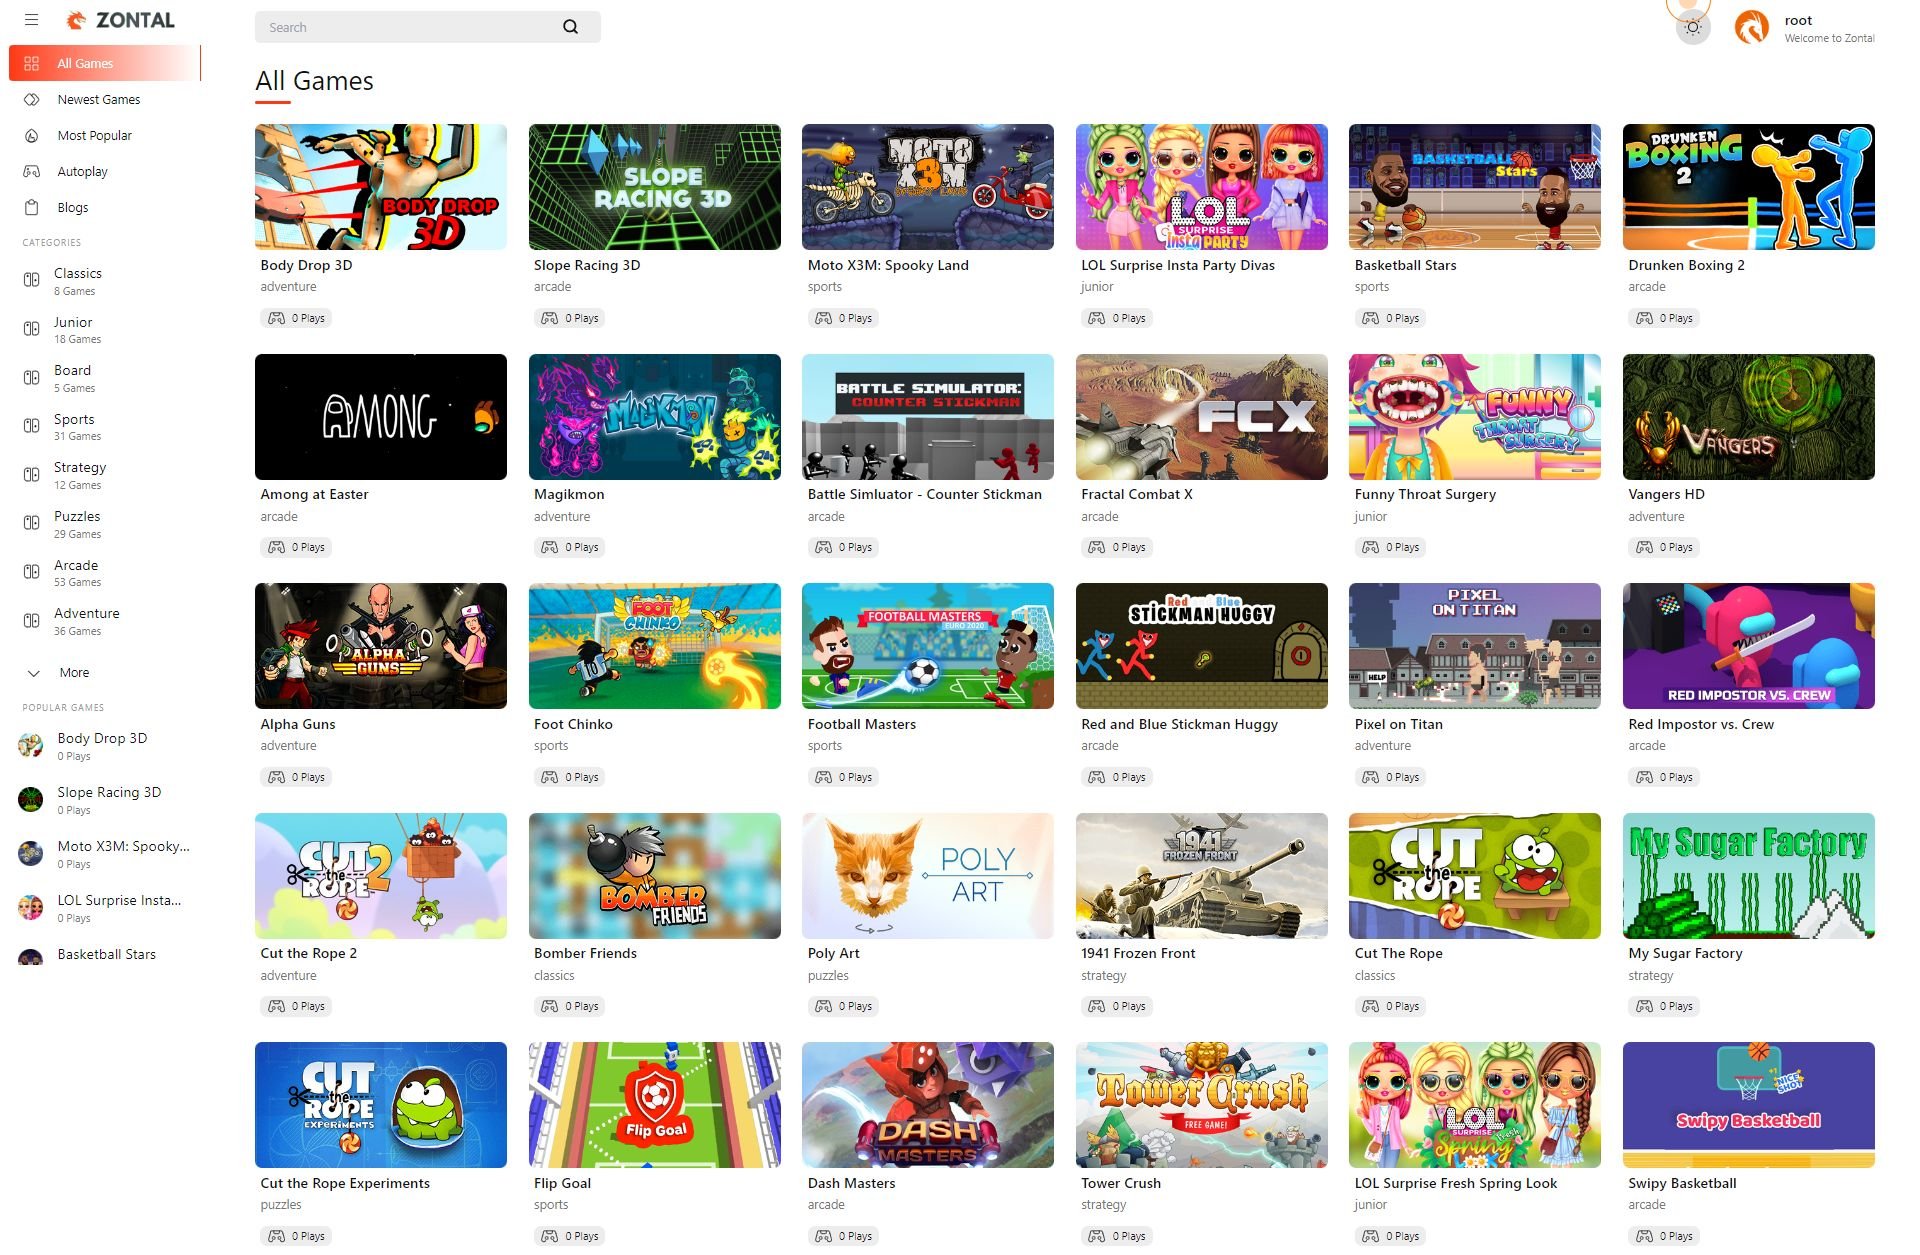Click 'junior' under LOL Surprise Insta Party Divas
Image resolution: width=1920 pixels, height=1255 pixels.
tap(1097, 287)
